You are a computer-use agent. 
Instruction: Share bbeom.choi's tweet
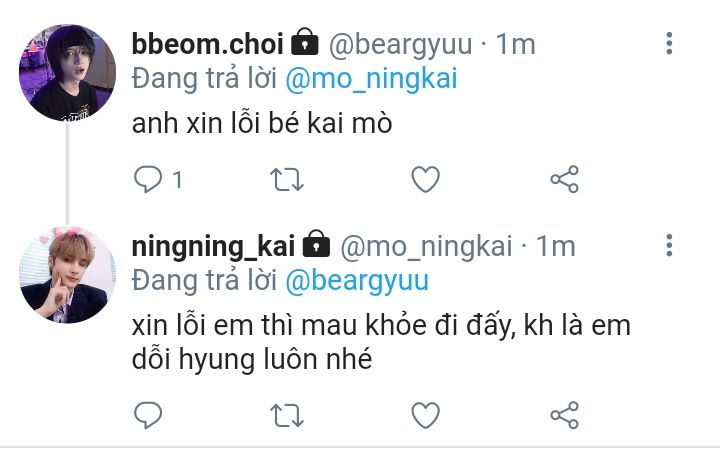(564, 179)
